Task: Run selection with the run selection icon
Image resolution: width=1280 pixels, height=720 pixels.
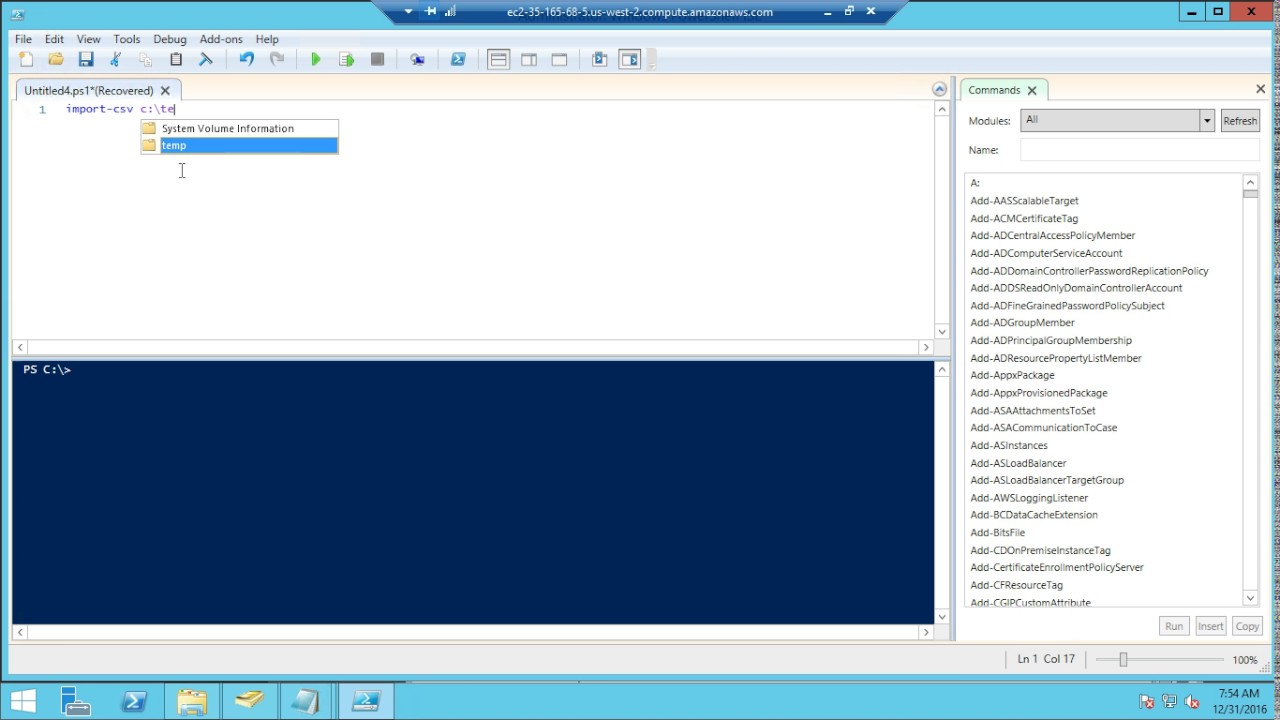Action: coord(347,60)
